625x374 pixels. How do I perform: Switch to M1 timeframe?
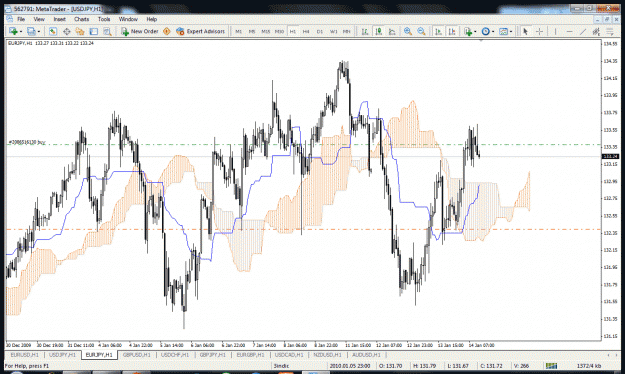[x=238, y=31]
